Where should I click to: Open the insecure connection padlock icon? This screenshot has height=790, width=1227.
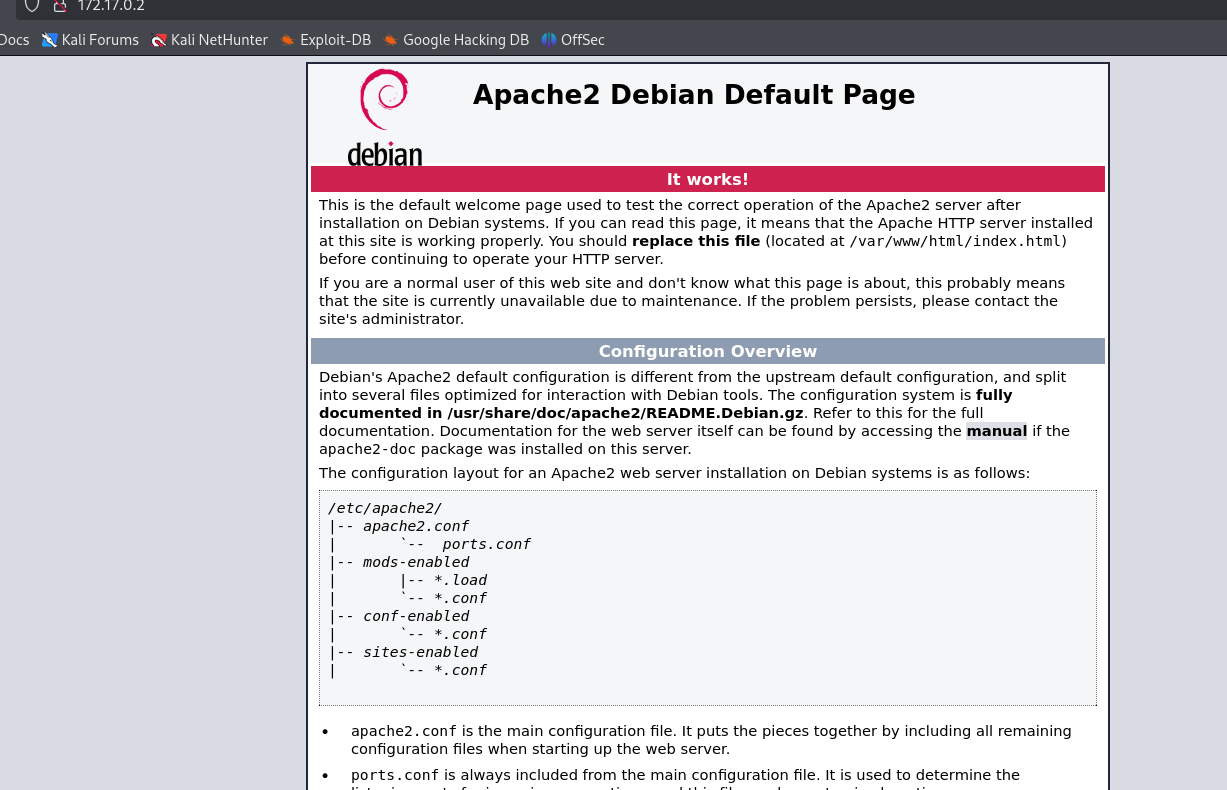[61, 5]
